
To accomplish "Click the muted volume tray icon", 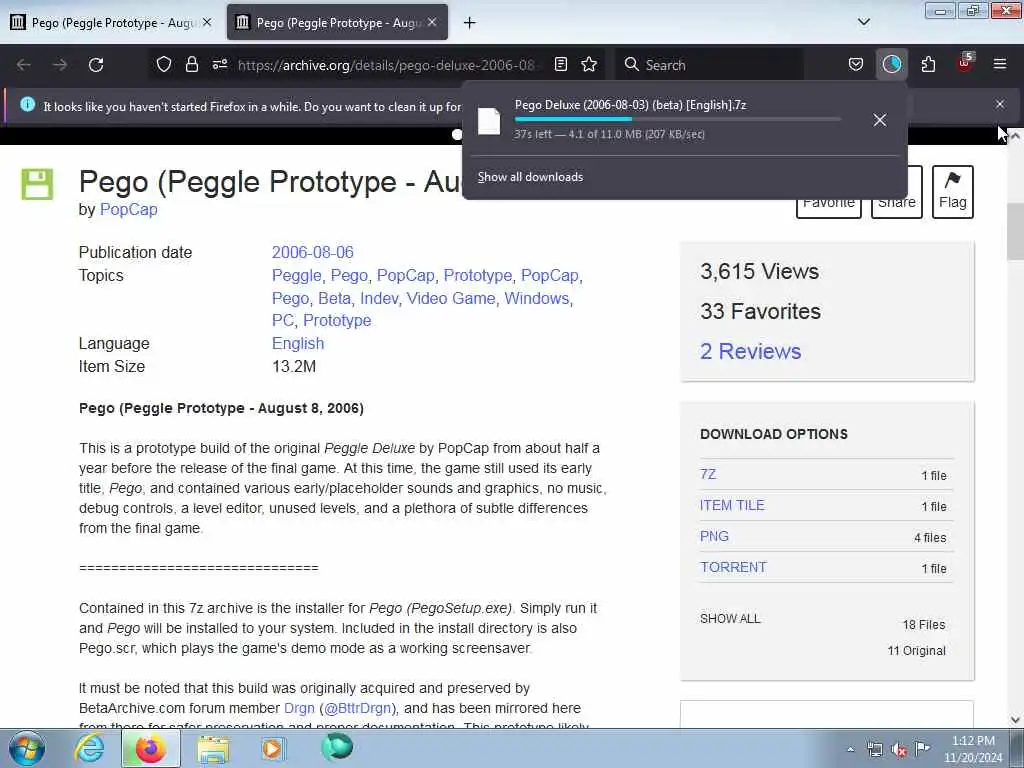I will [x=899, y=750].
